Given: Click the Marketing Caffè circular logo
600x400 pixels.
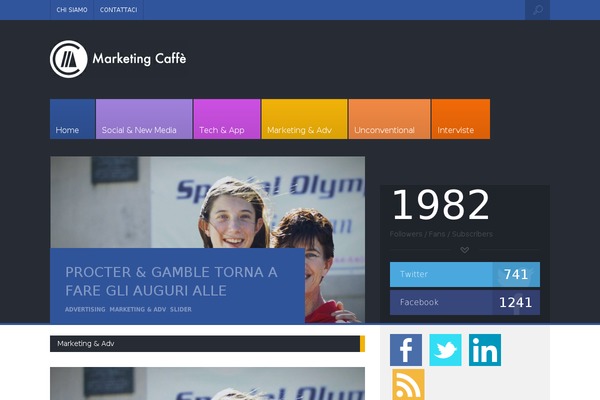Looking at the screenshot, I should [68, 59].
